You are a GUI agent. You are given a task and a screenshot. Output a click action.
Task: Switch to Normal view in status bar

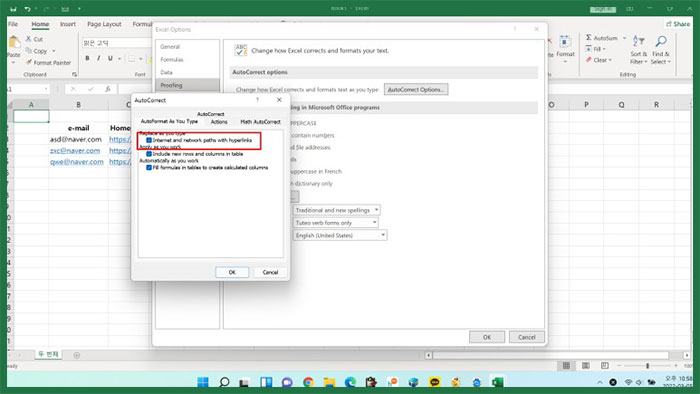[566, 365]
